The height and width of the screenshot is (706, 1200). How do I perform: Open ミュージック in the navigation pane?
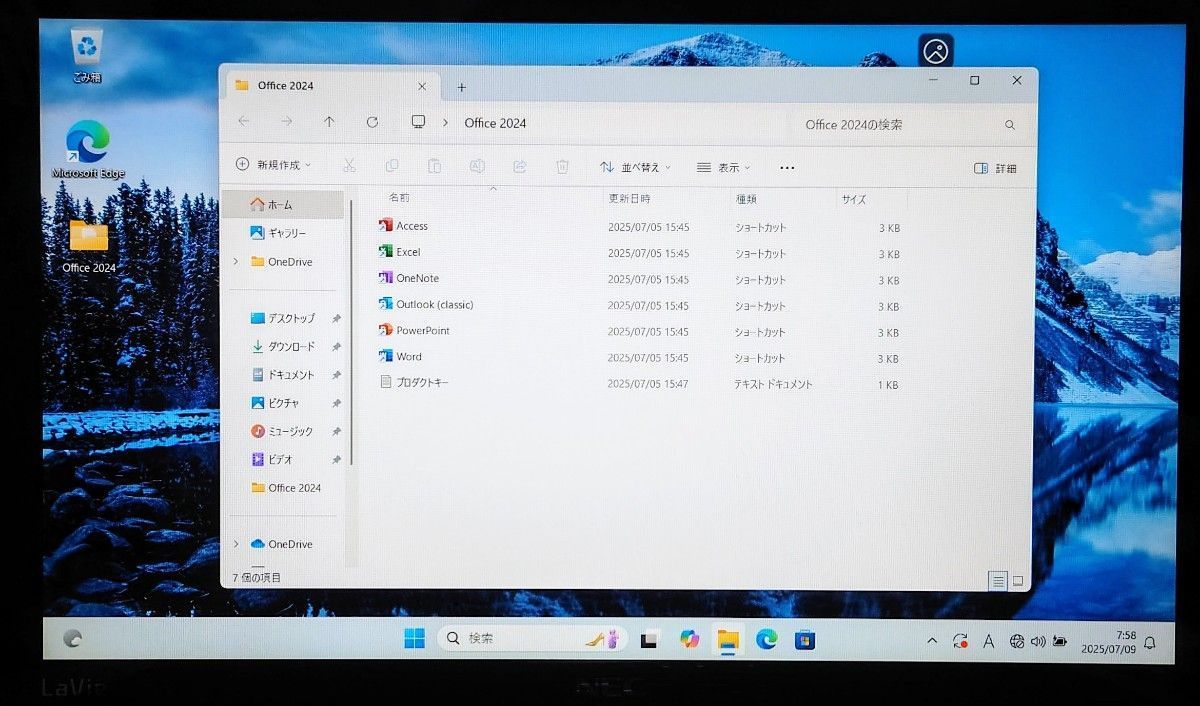click(283, 431)
